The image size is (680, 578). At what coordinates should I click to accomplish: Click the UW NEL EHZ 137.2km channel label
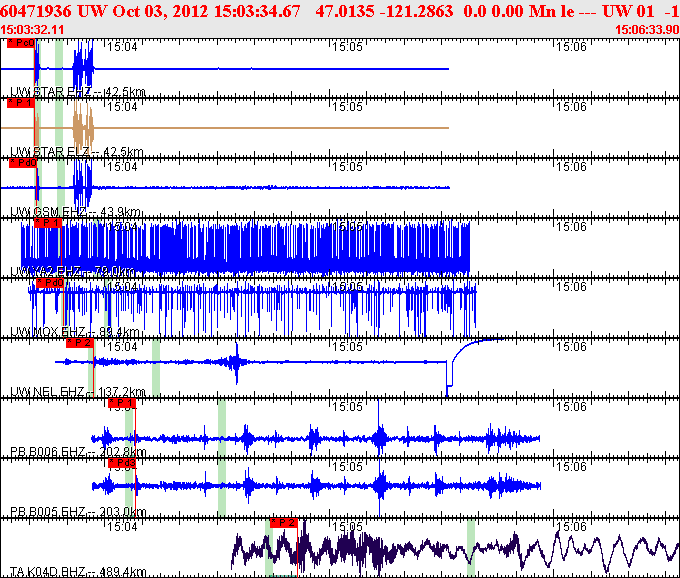point(78,392)
